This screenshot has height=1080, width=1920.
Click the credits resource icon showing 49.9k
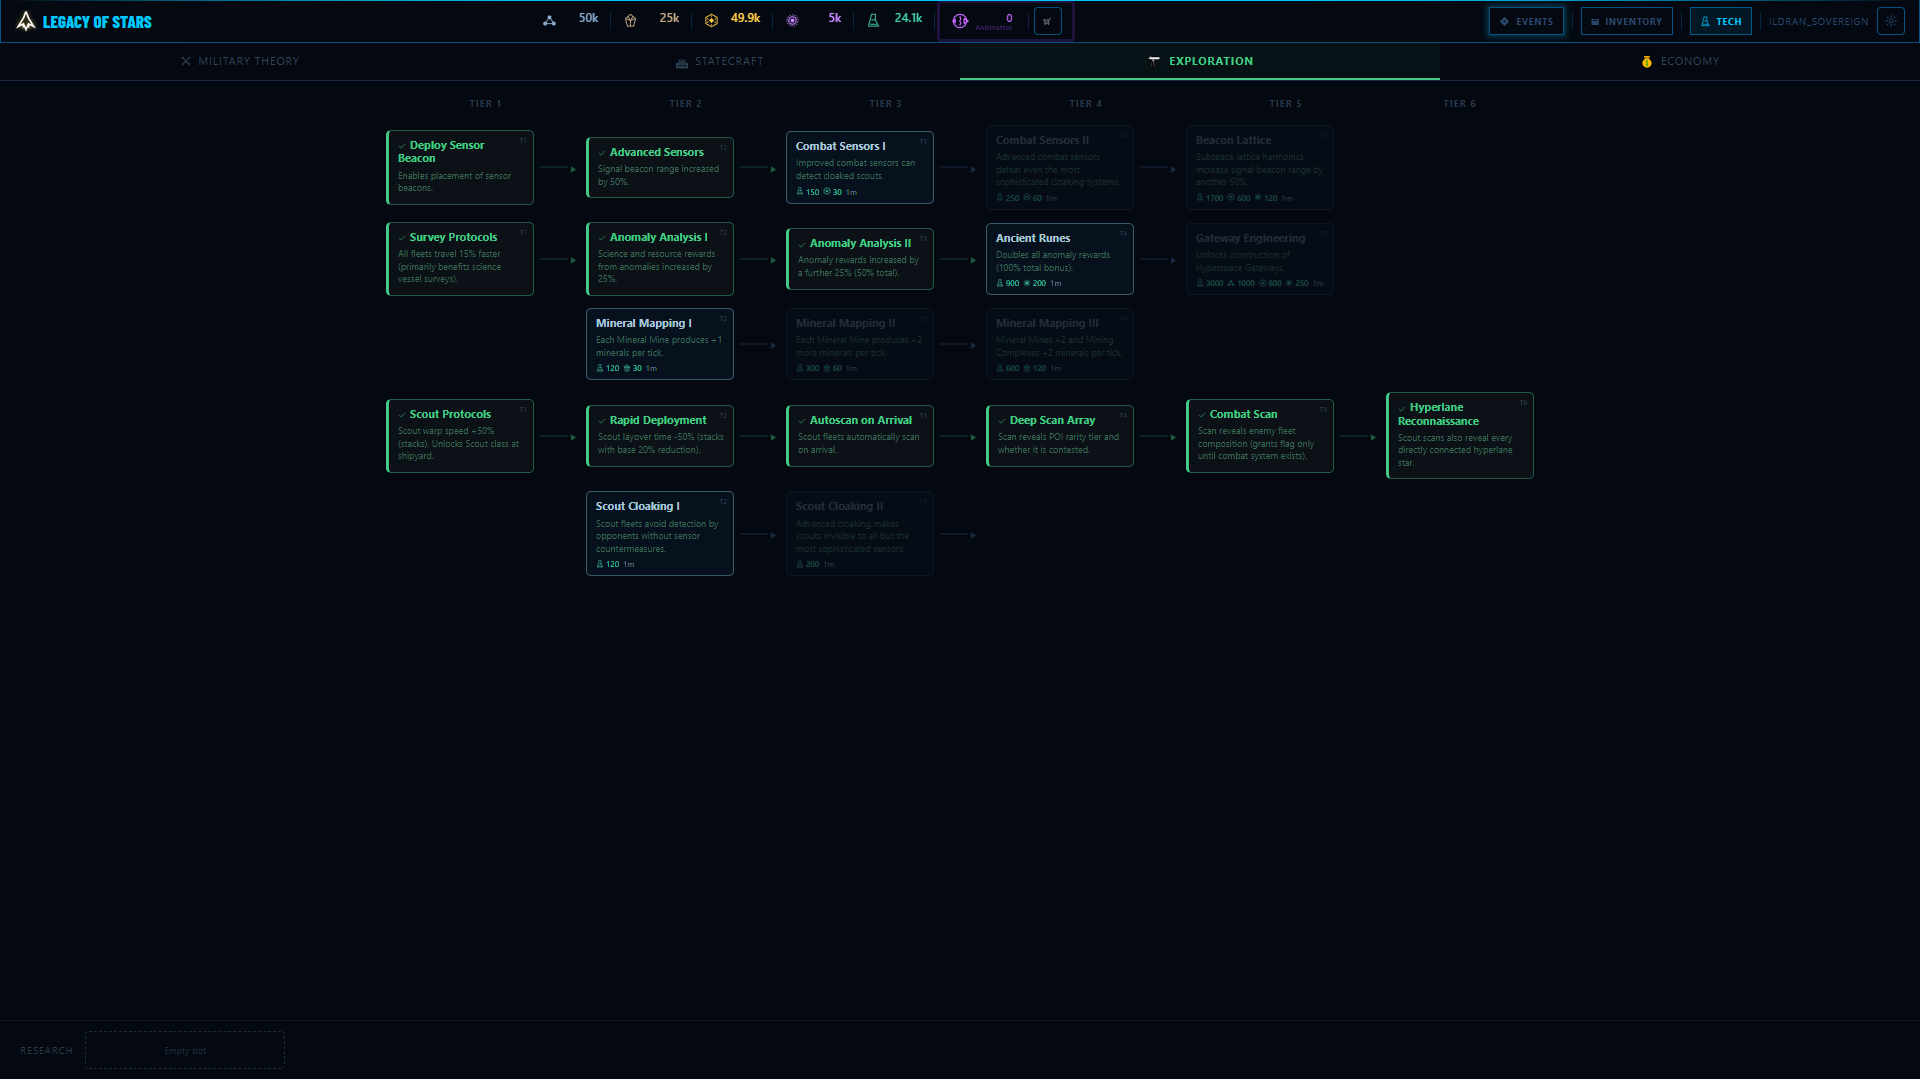click(711, 21)
